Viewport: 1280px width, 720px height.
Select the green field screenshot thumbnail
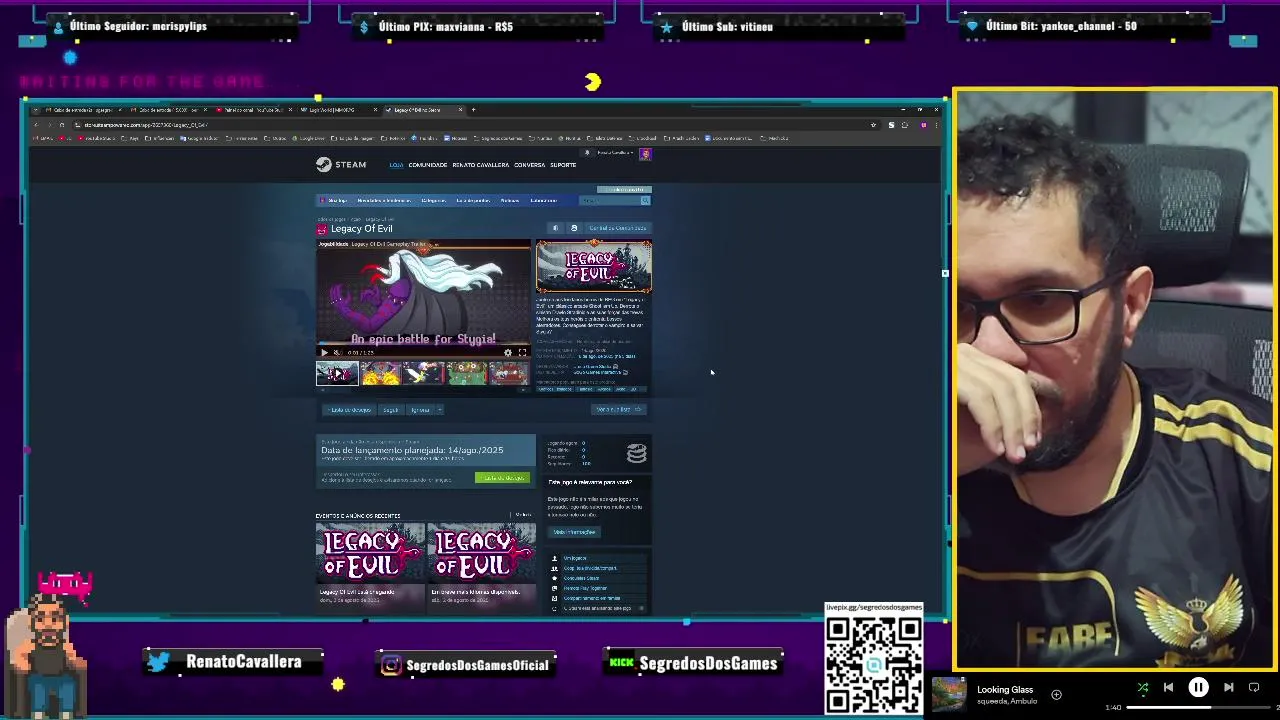click(x=466, y=373)
